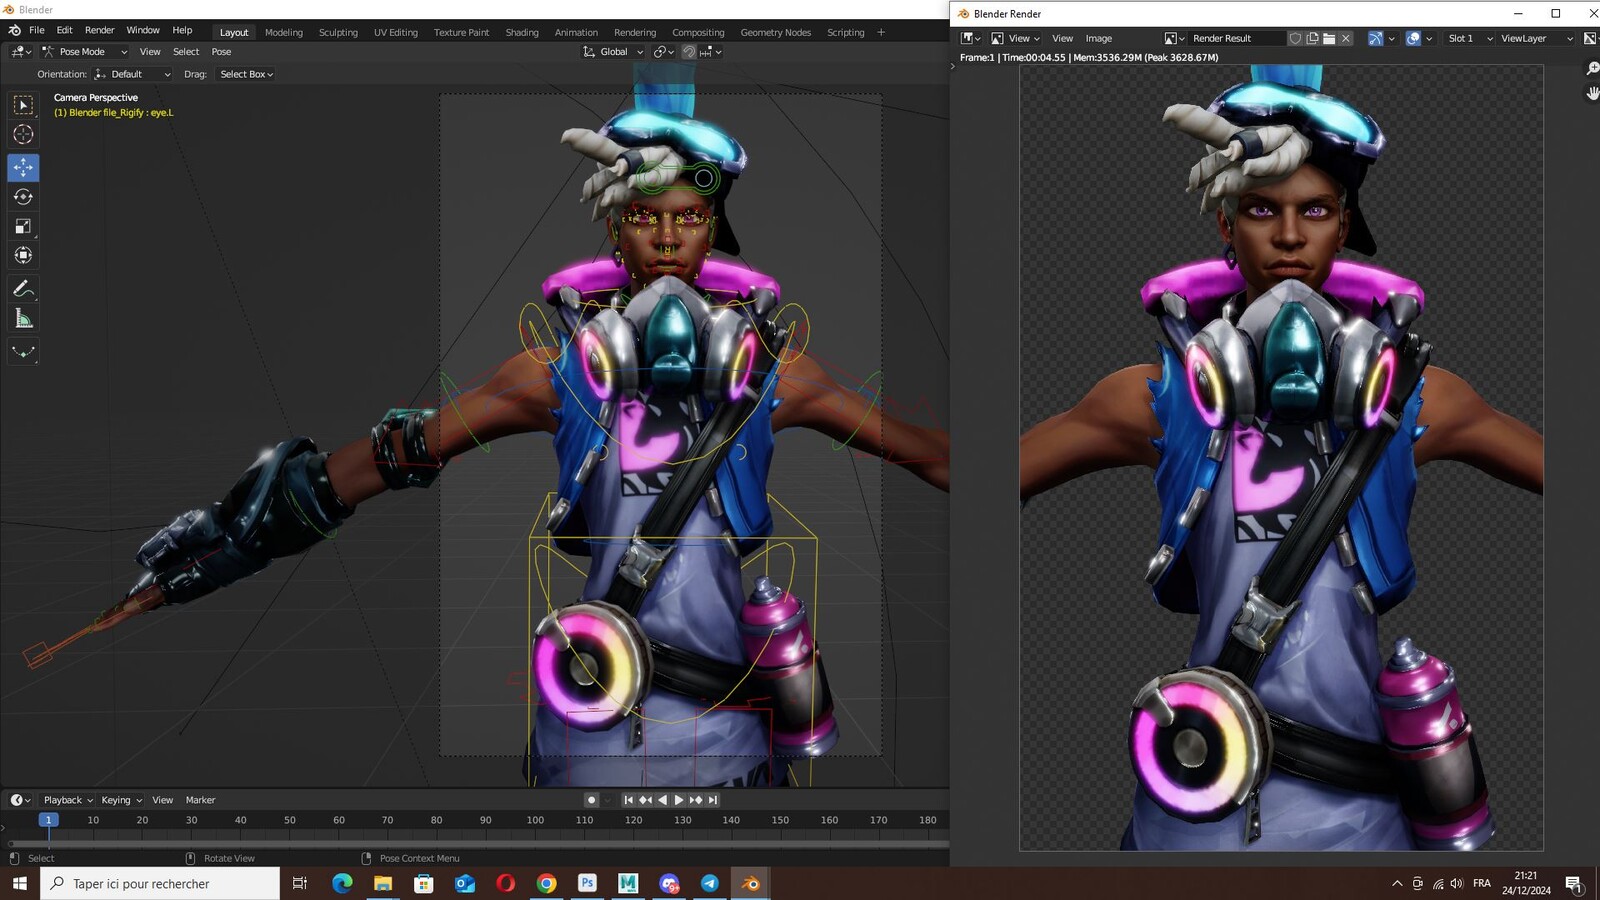Toggle the display channels button in Render header
The height and width of the screenshot is (900, 1600).
(x=1590, y=38)
